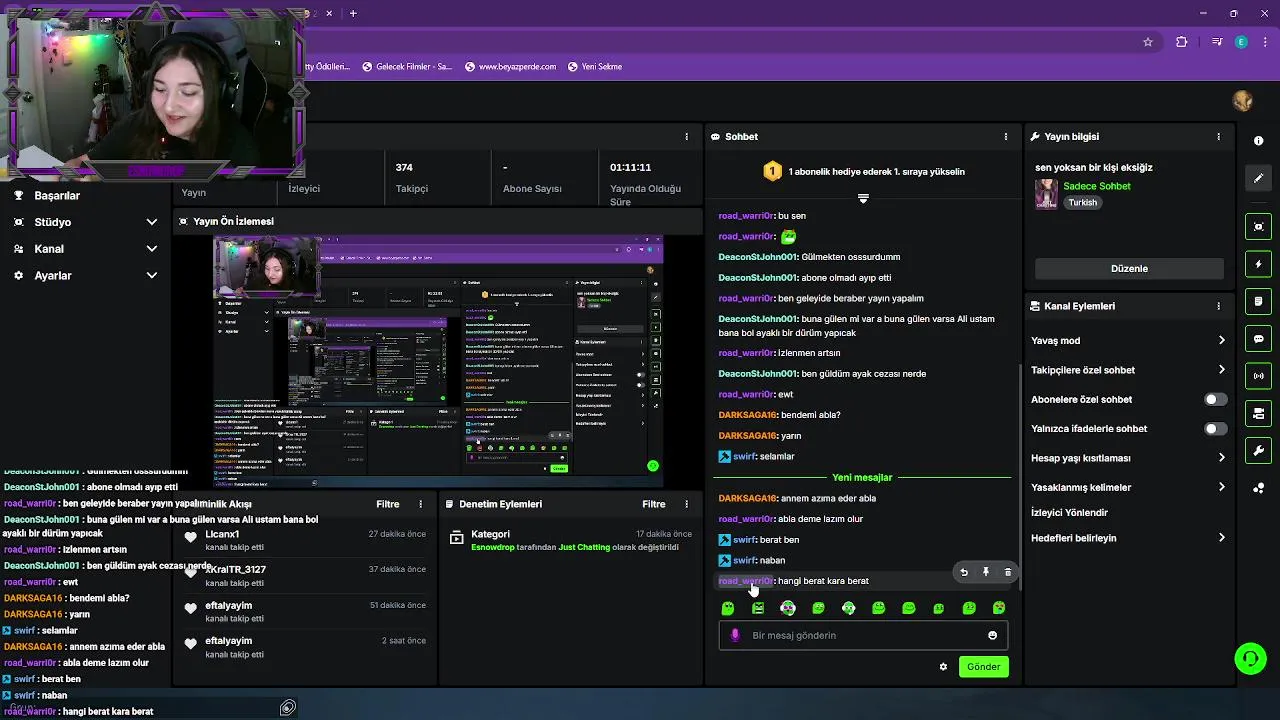Toggle the wrench stream info widget icon
Viewport: 1280px width, 720px height.
1259,450
